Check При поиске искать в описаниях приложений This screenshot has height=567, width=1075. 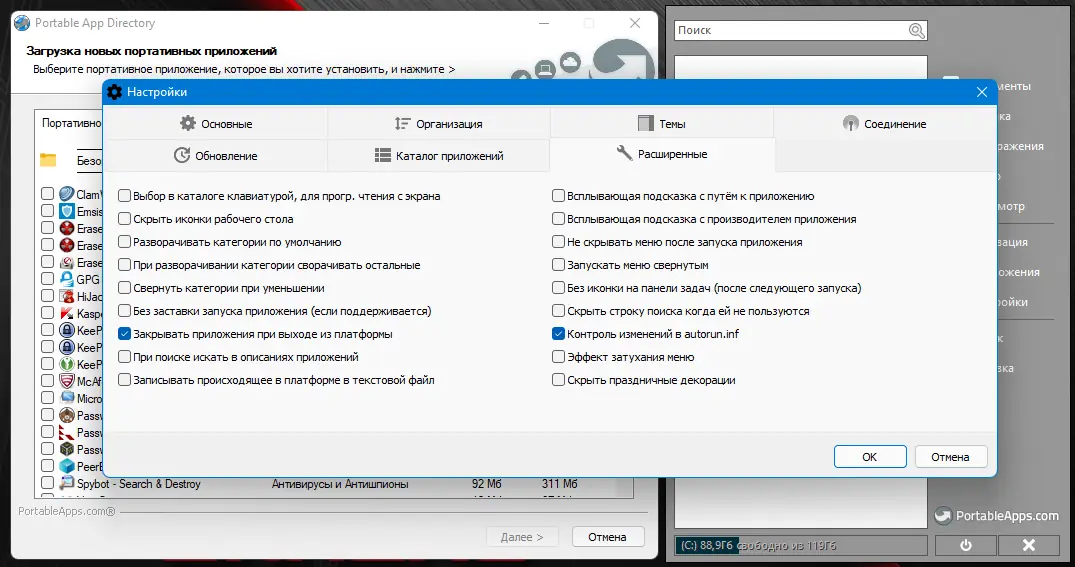coord(124,357)
